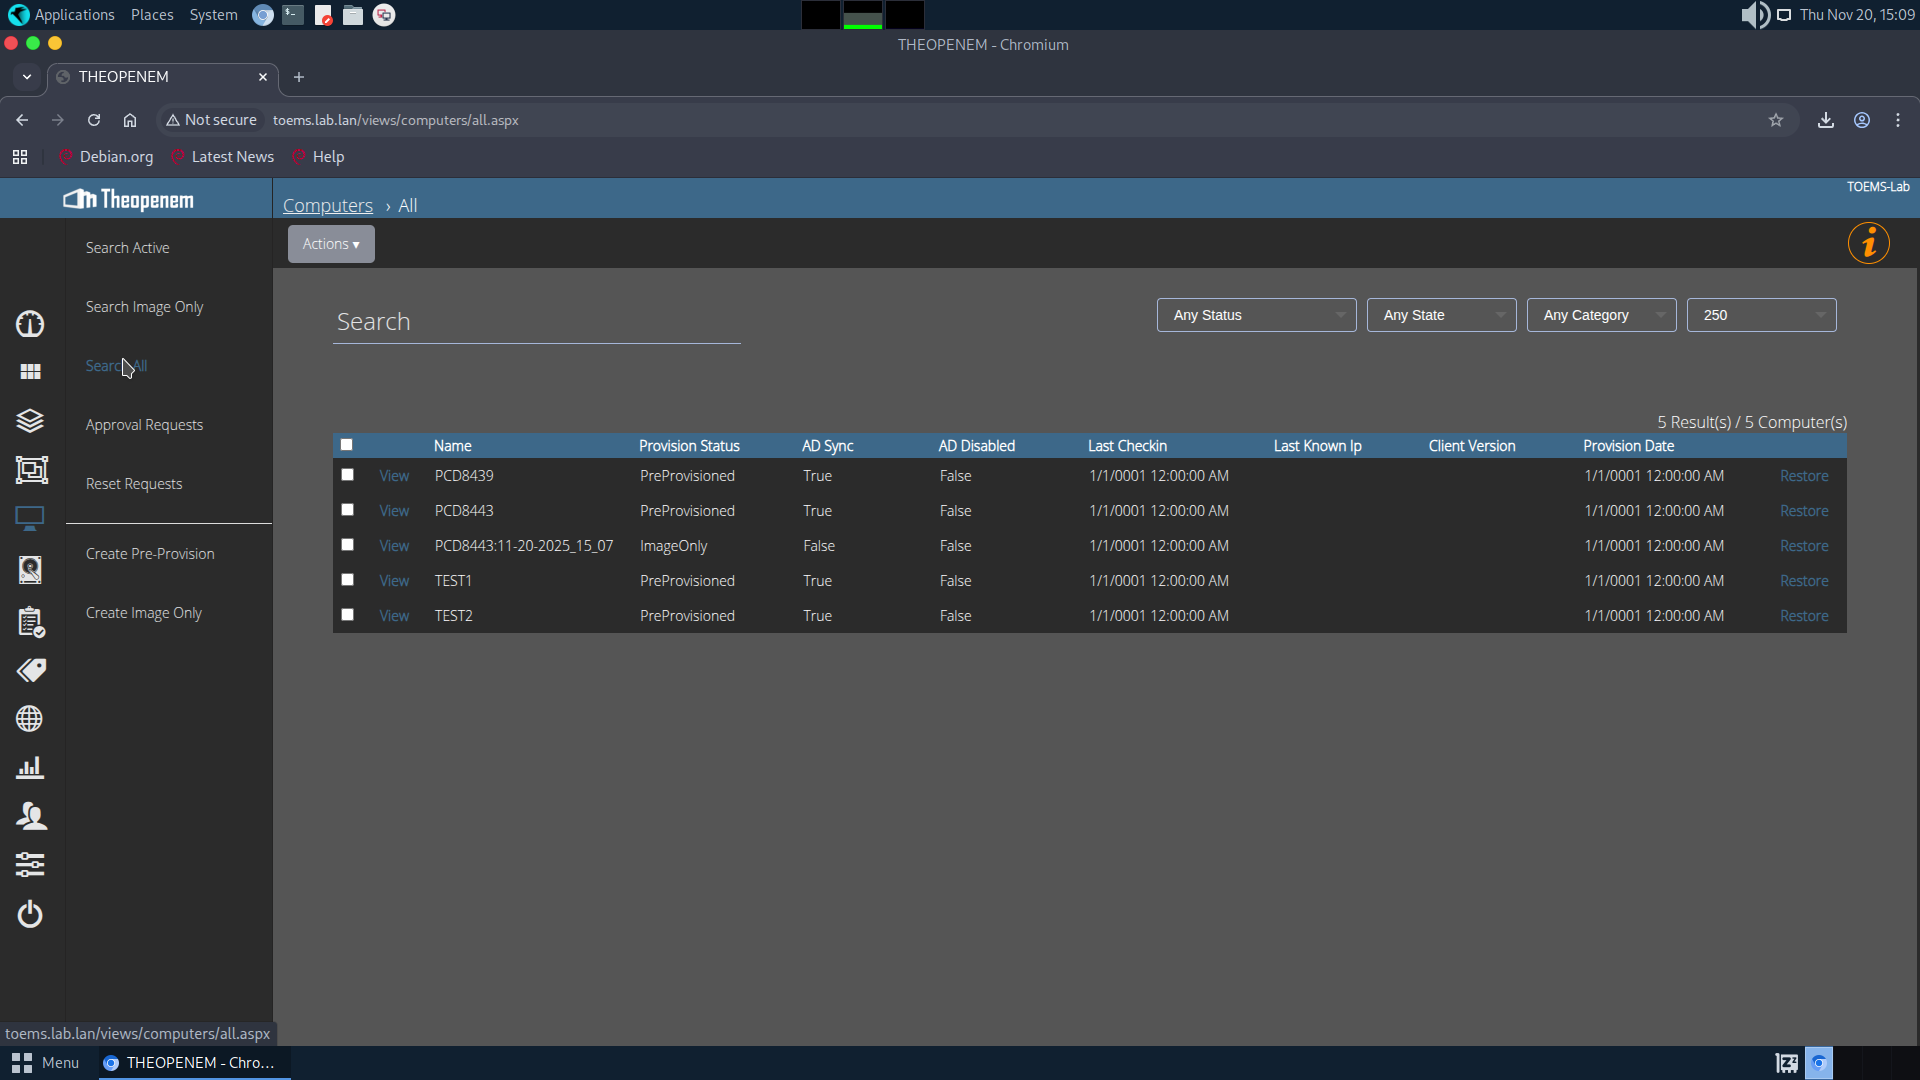
Task: Click the View link for PCD8443
Action: (x=394, y=511)
